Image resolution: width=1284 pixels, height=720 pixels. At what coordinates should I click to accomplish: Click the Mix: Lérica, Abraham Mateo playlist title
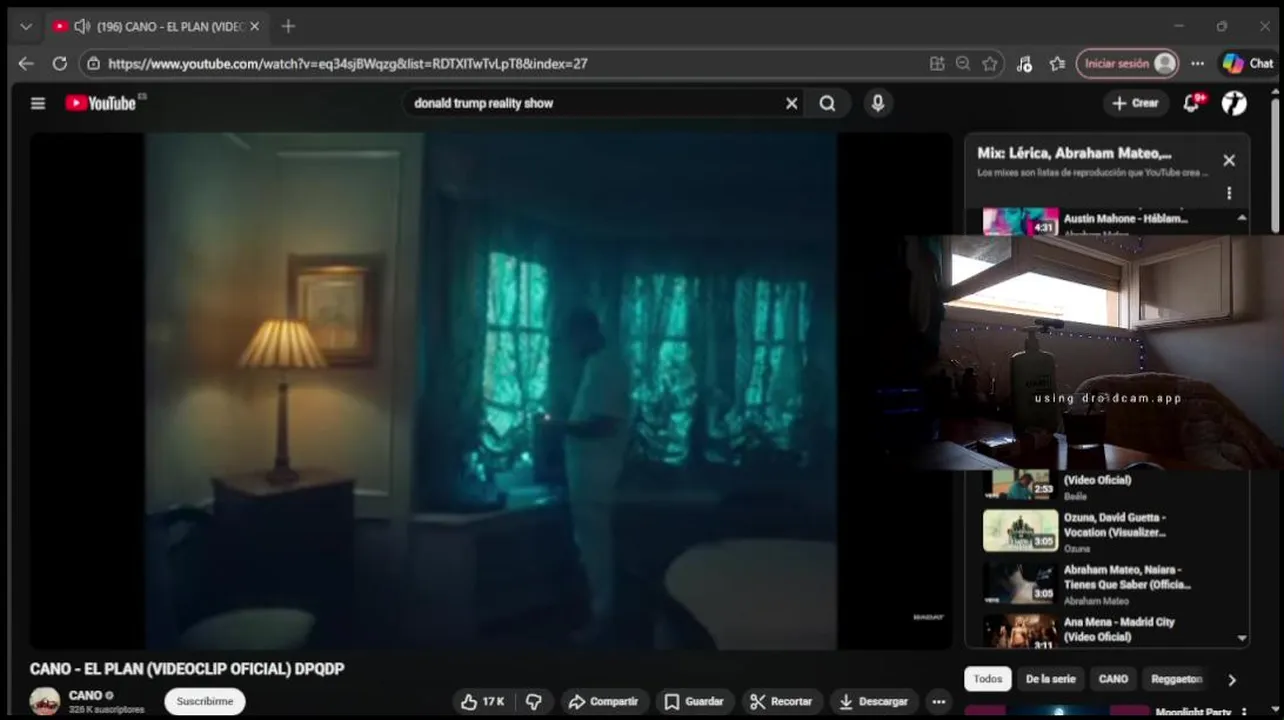(1074, 154)
